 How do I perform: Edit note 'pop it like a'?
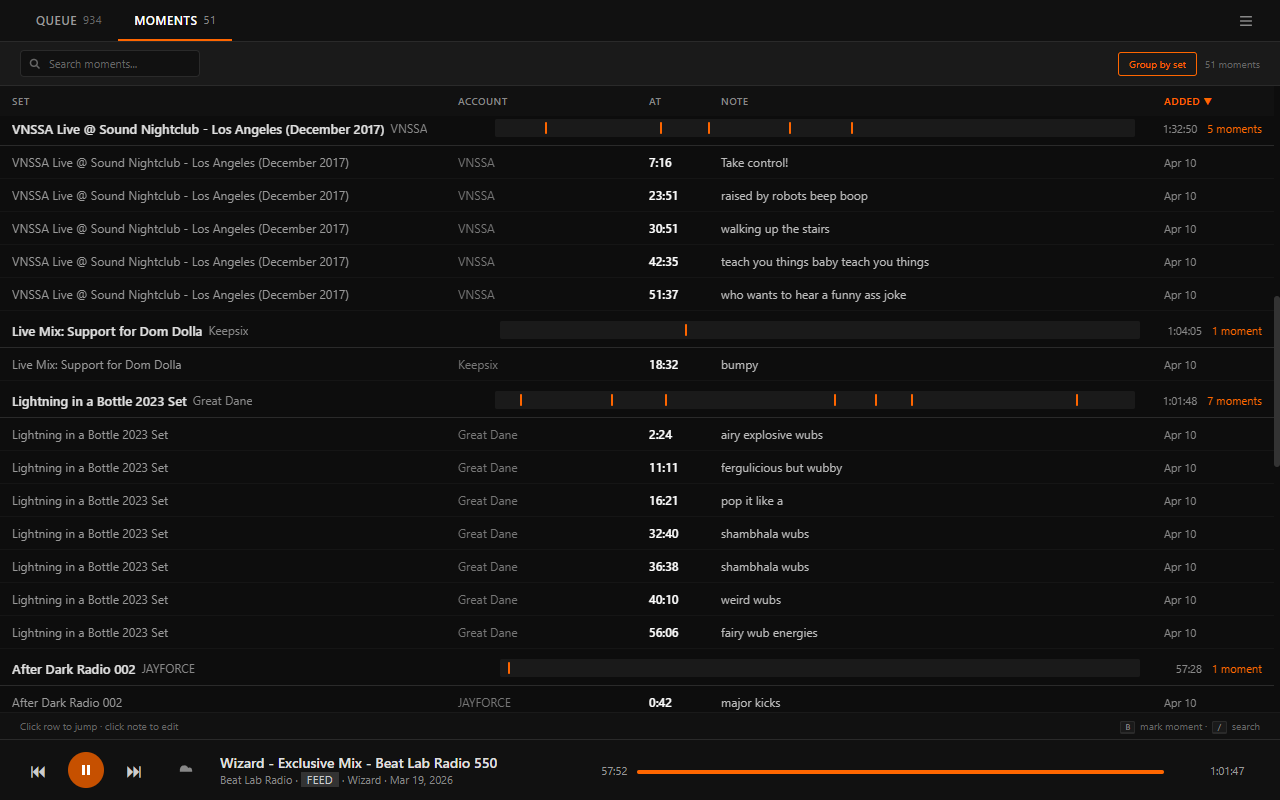coord(752,501)
